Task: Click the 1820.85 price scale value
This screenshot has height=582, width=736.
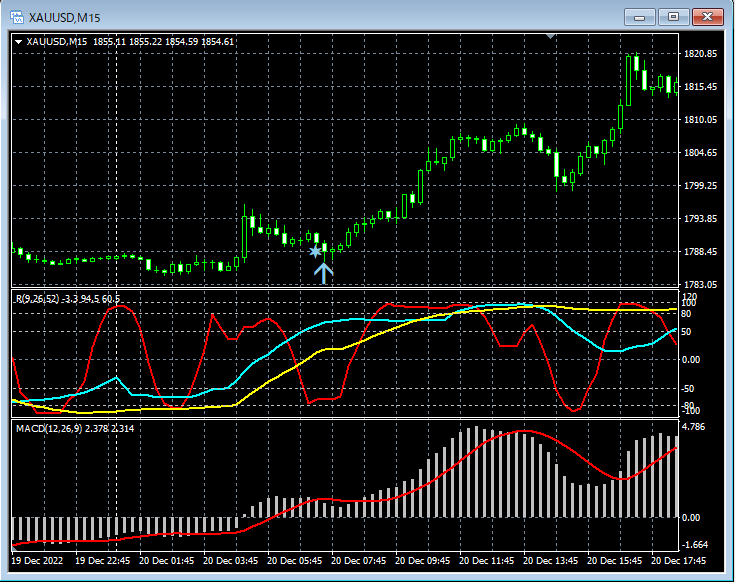Action: [700, 54]
